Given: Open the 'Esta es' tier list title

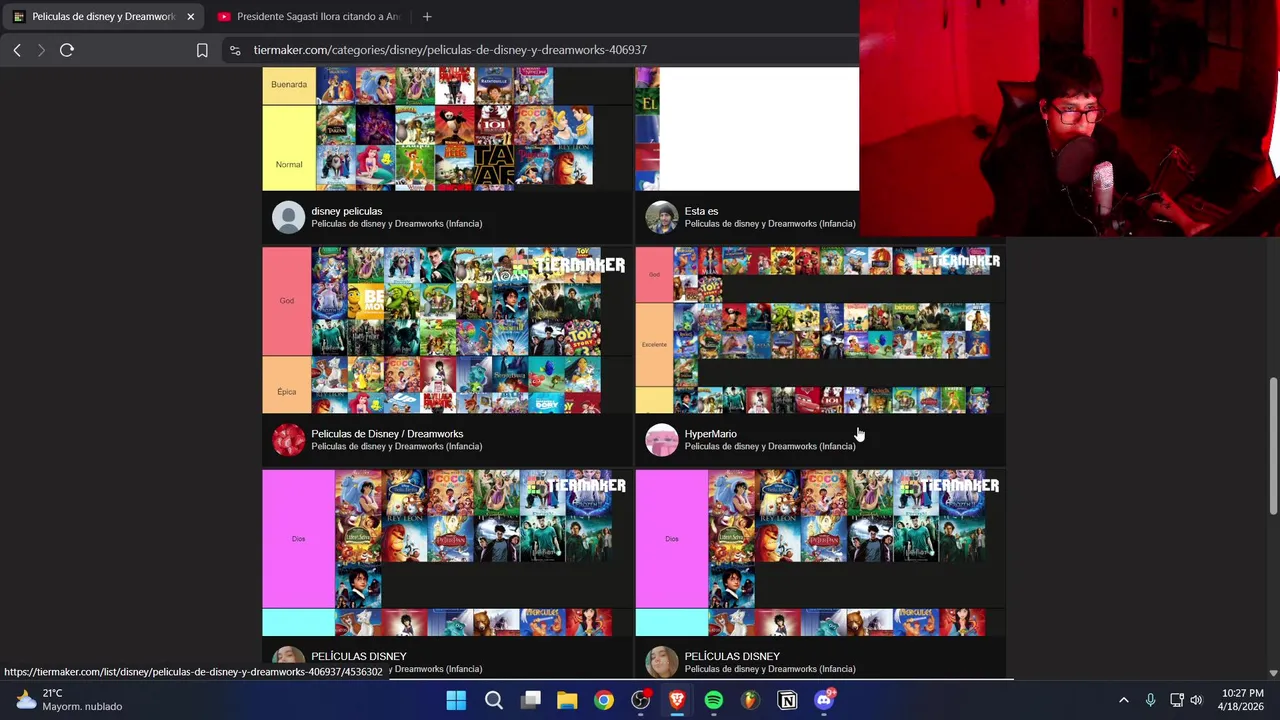Looking at the screenshot, I should pos(701,211).
